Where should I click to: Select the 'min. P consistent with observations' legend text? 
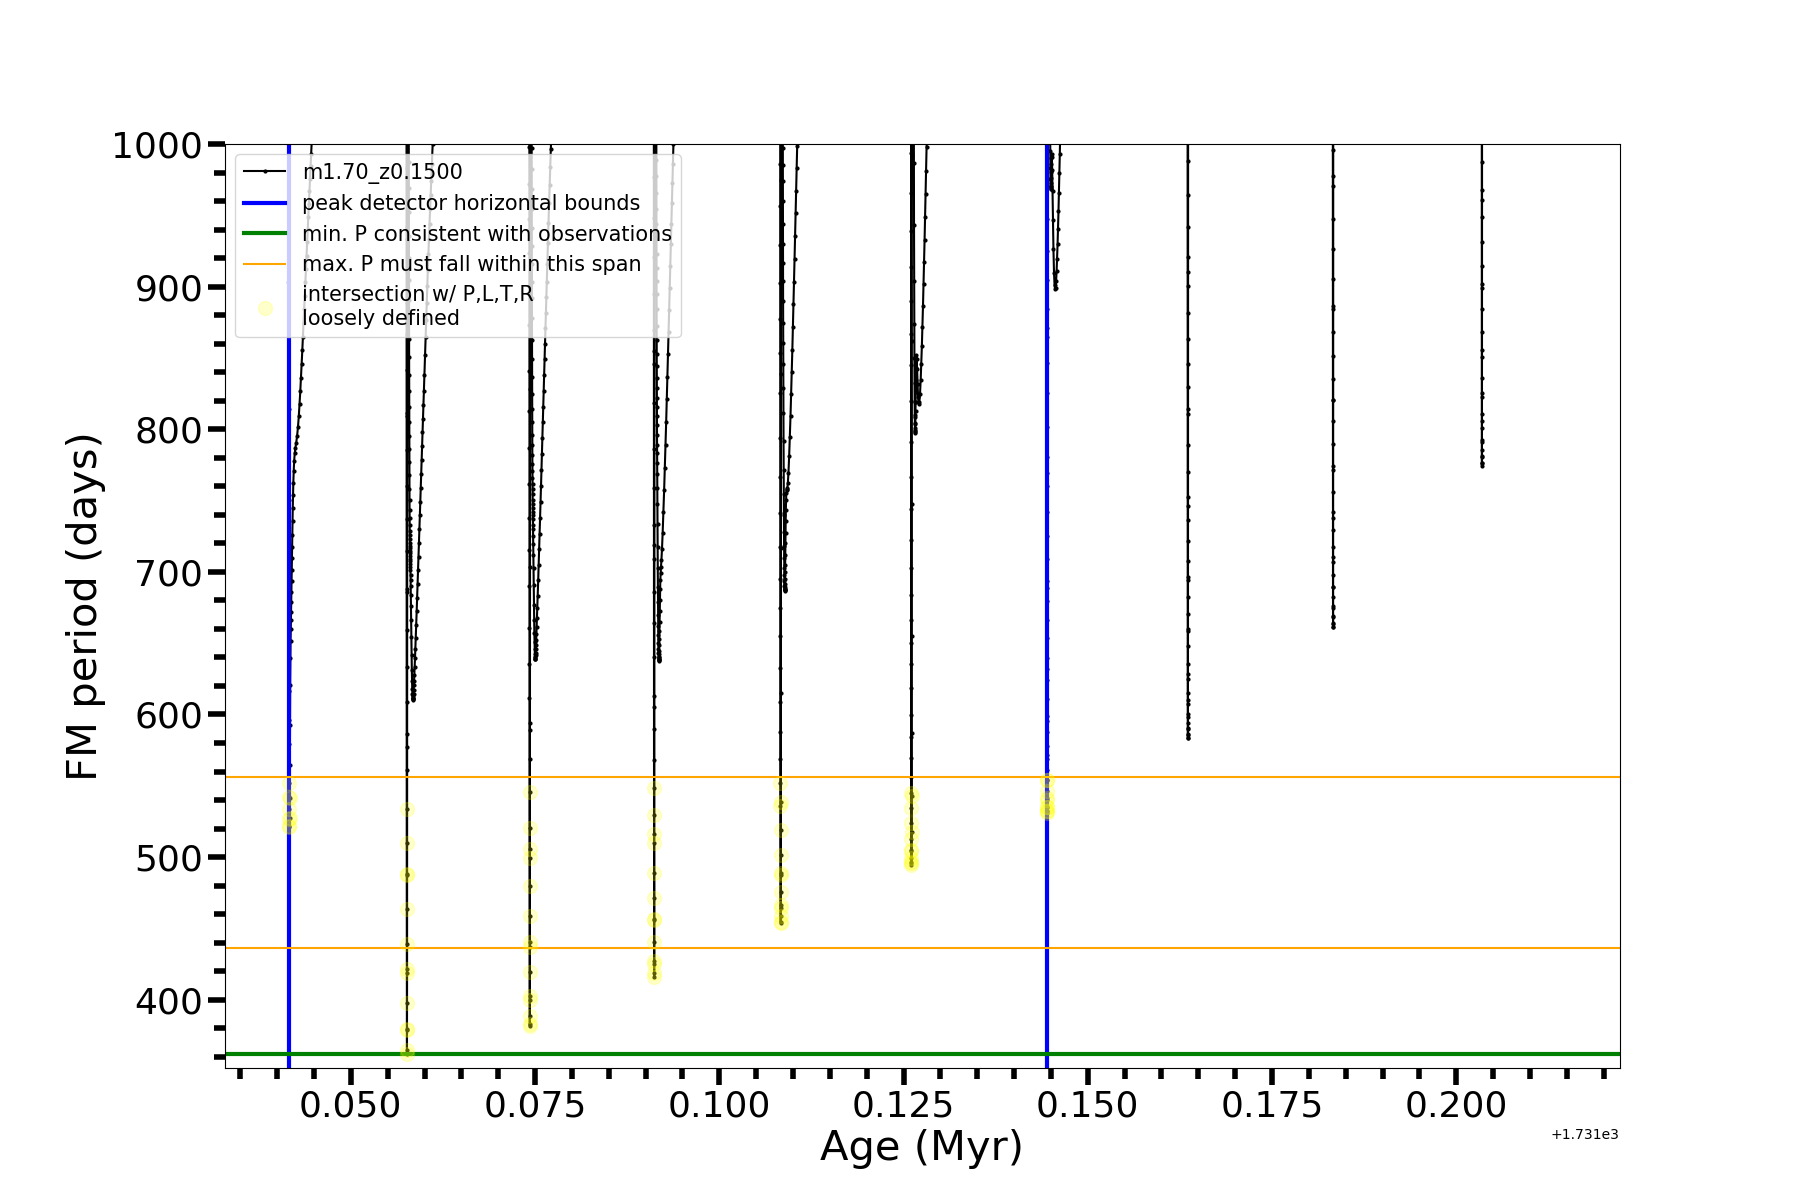point(487,234)
